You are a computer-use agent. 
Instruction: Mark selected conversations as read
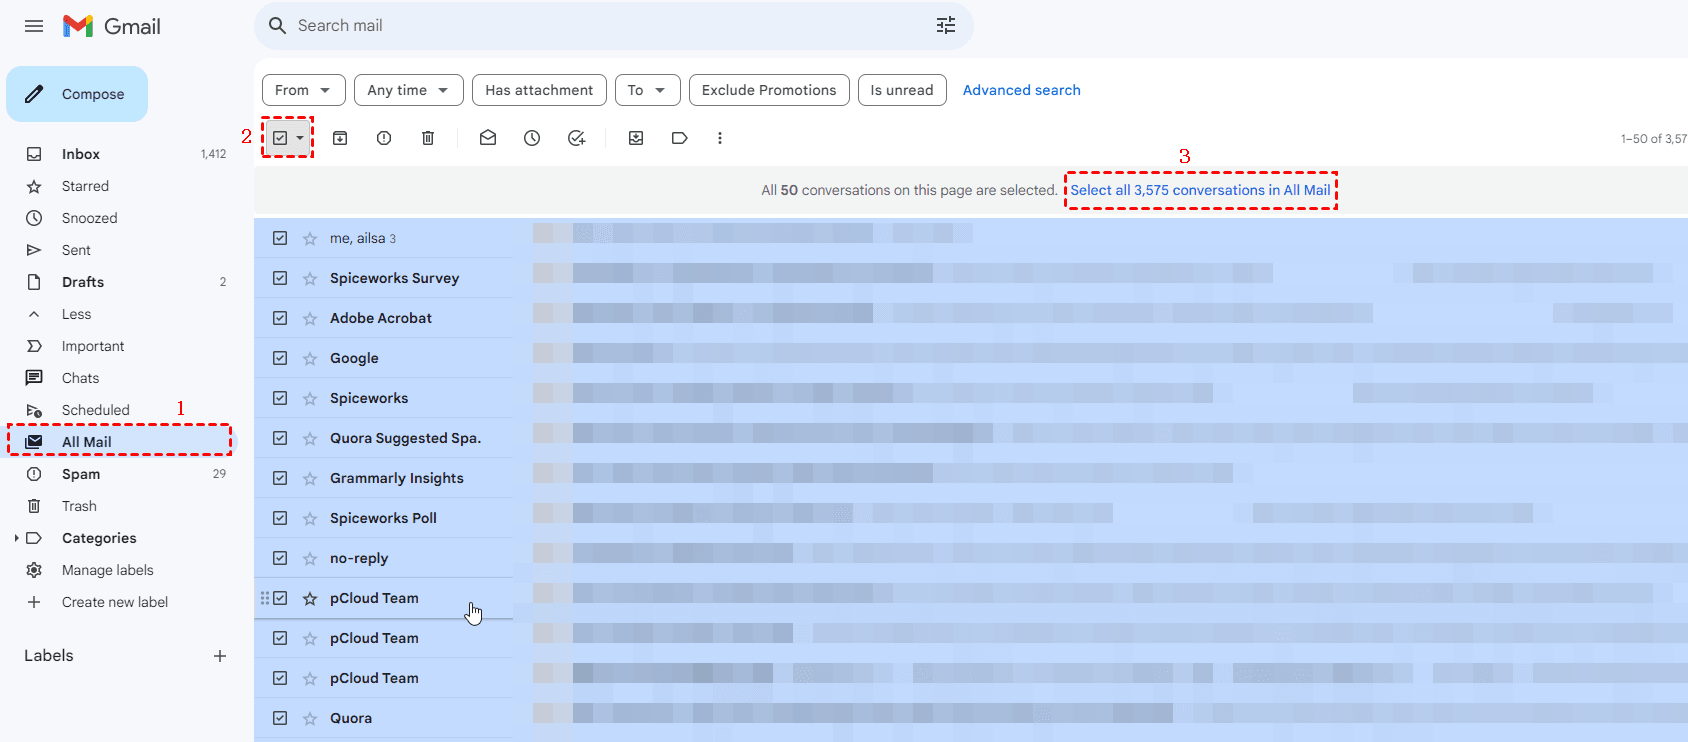(488, 138)
